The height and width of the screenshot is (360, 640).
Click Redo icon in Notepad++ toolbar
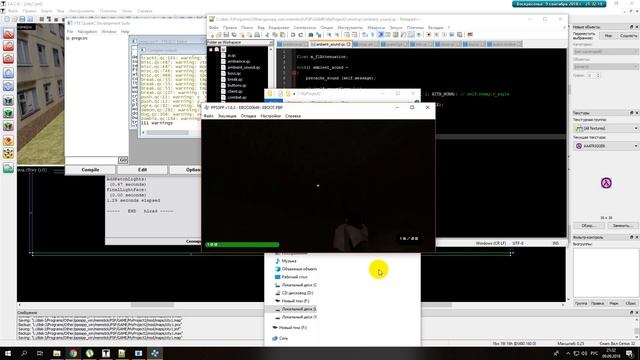(300, 35)
